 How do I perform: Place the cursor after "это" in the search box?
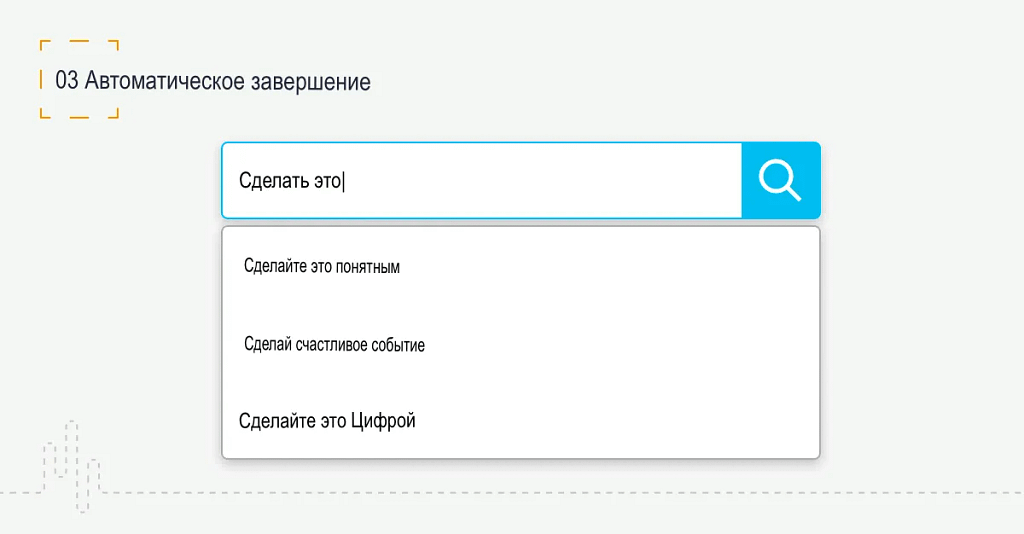coord(343,181)
